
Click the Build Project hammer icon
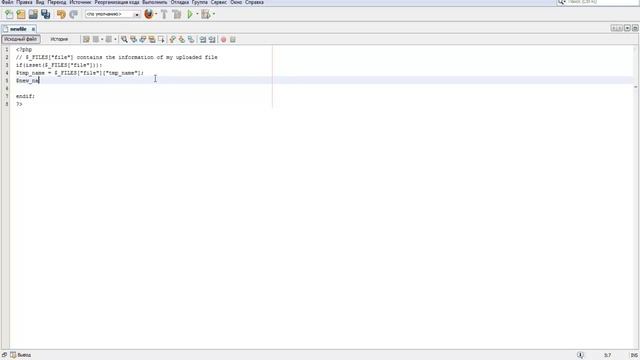click(x=164, y=14)
